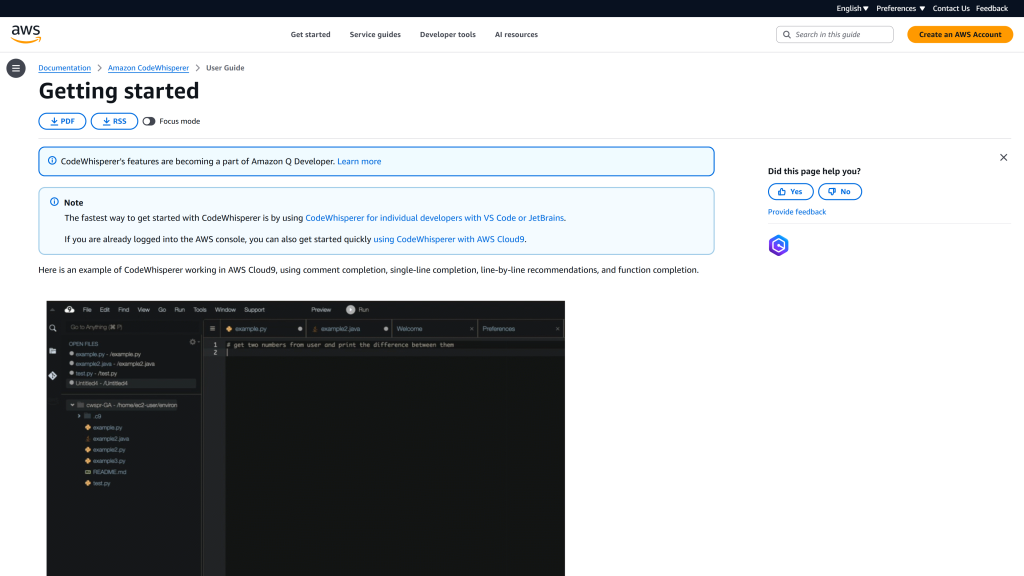Click the Amazon Q assistant hexagon icon
The height and width of the screenshot is (576, 1024).
[x=778, y=246]
